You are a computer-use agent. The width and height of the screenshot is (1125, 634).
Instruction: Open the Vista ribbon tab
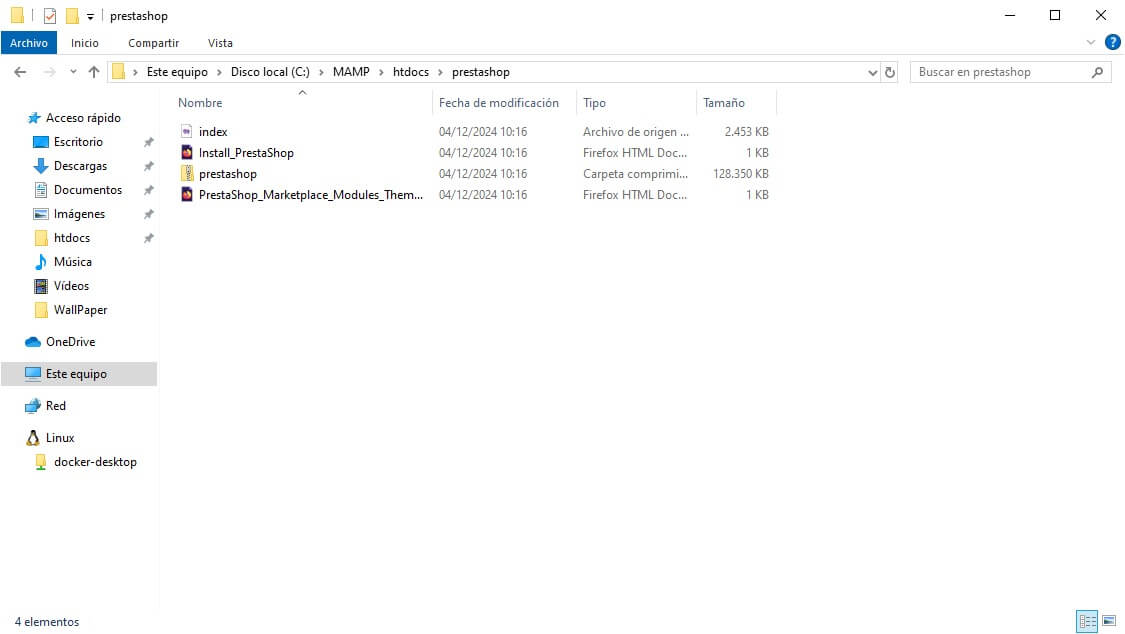220,43
